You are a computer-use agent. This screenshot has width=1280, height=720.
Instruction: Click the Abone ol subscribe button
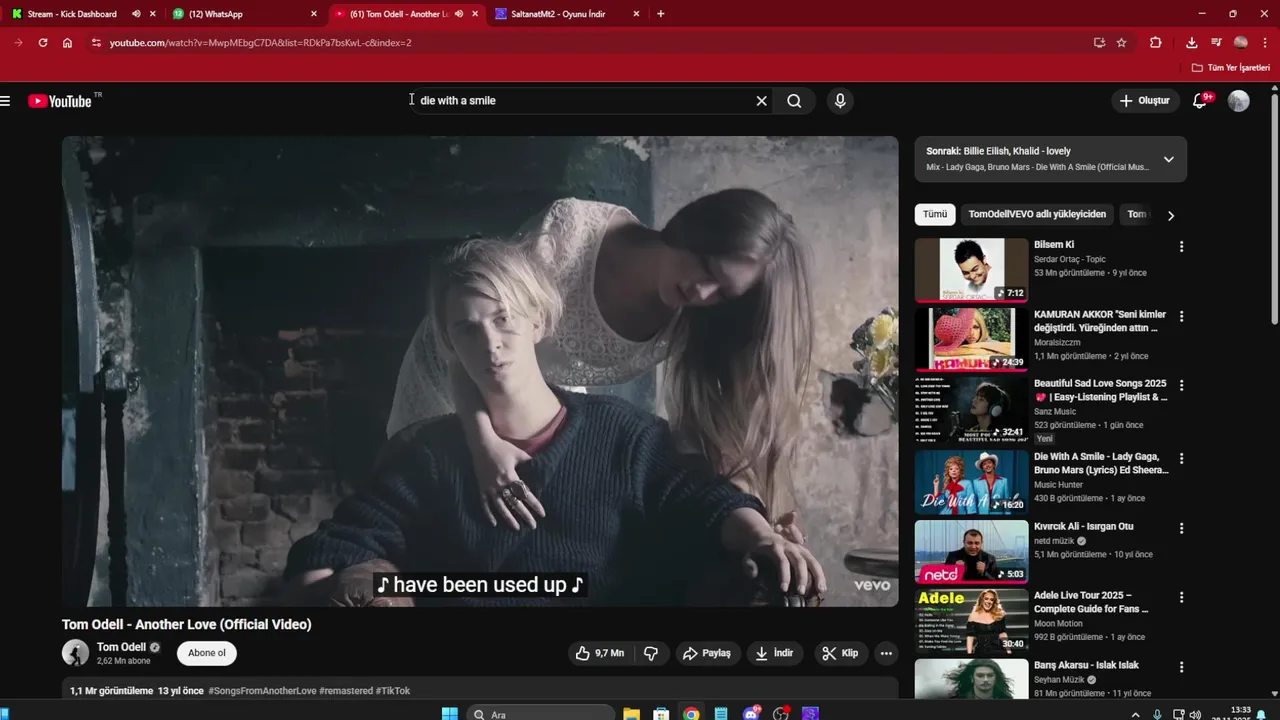point(207,653)
